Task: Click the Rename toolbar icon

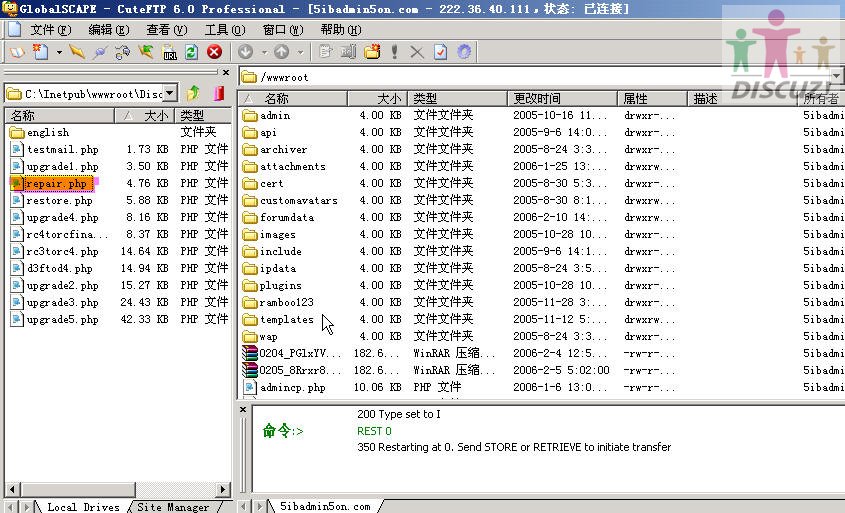Action: [x=349, y=52]
